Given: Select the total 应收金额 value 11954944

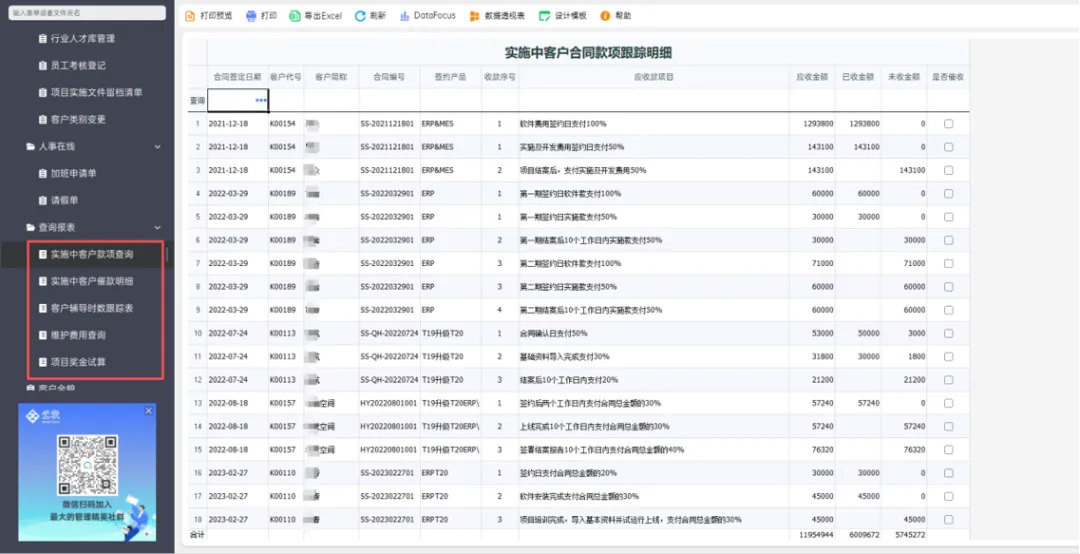Looking at the screenshot, I should pyautogui.click(x=816, y=535).
